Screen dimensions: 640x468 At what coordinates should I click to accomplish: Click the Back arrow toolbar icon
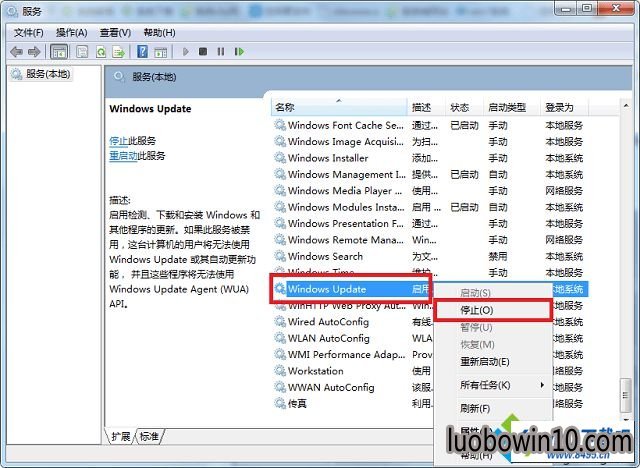click(16, 52)
